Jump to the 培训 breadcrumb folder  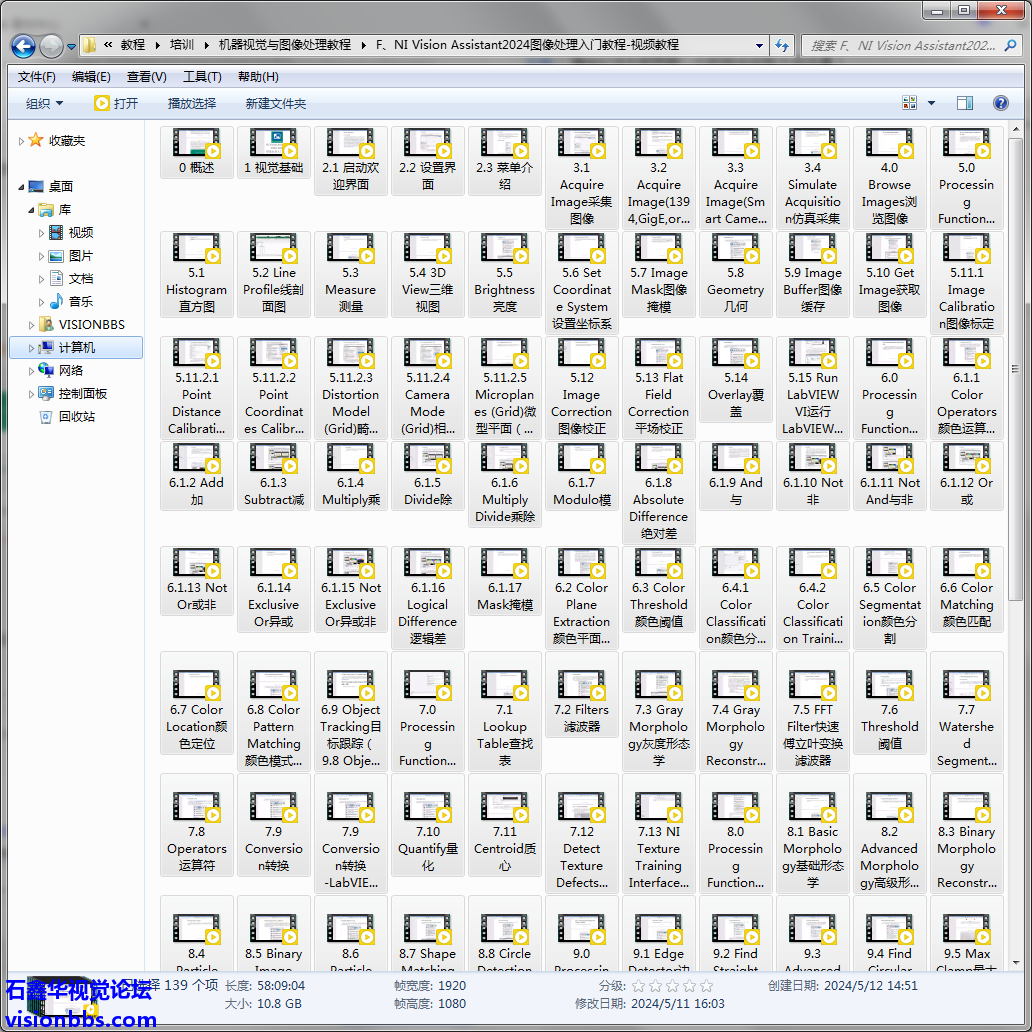(x=182, y=45)
